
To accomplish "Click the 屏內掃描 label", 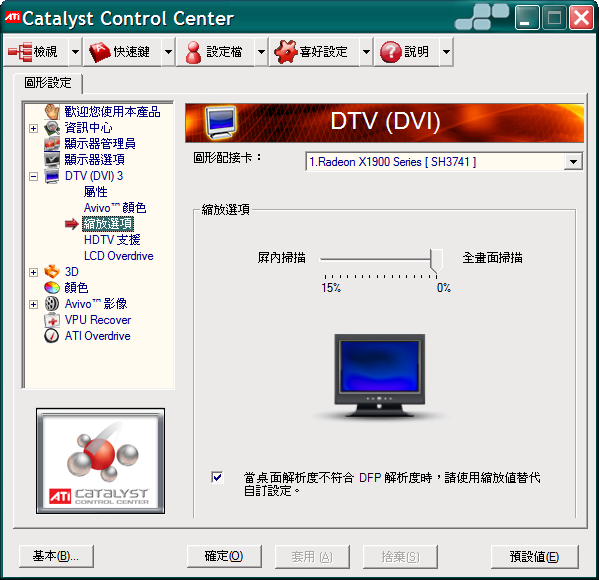I will point(282,258).
